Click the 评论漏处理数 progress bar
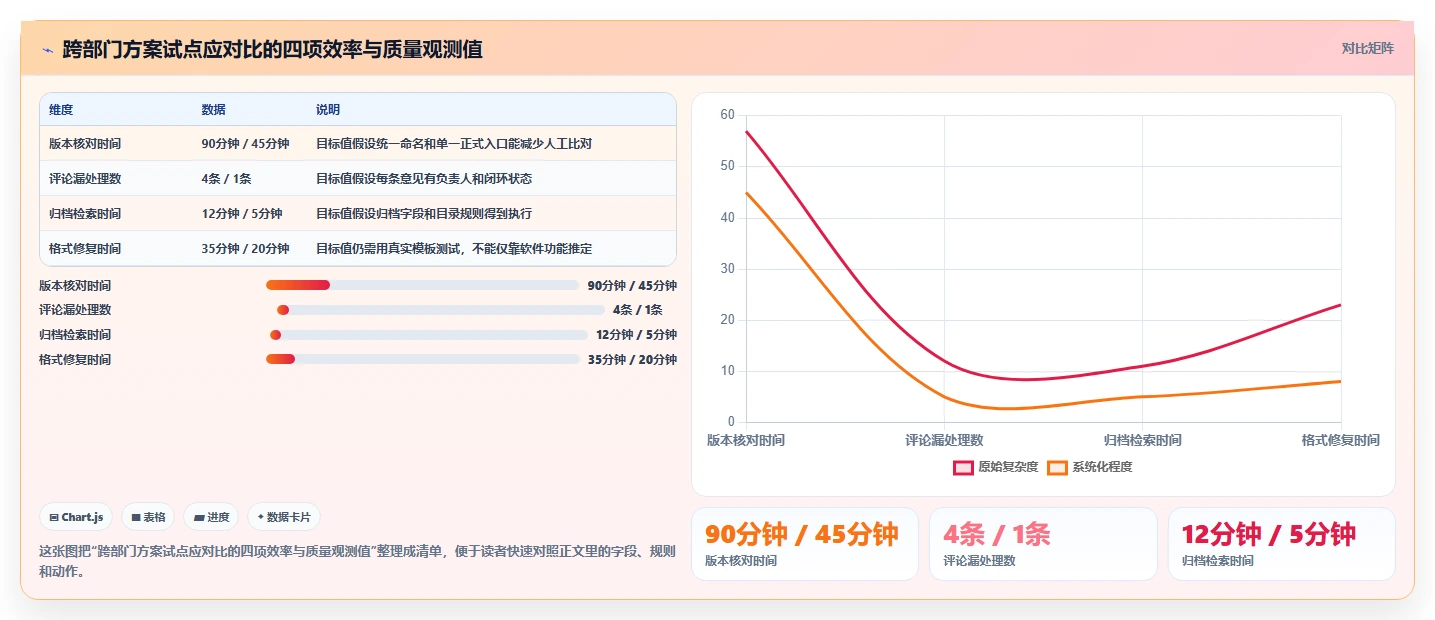The width and height of the screenshot is (1435, 620). [441, 310]
